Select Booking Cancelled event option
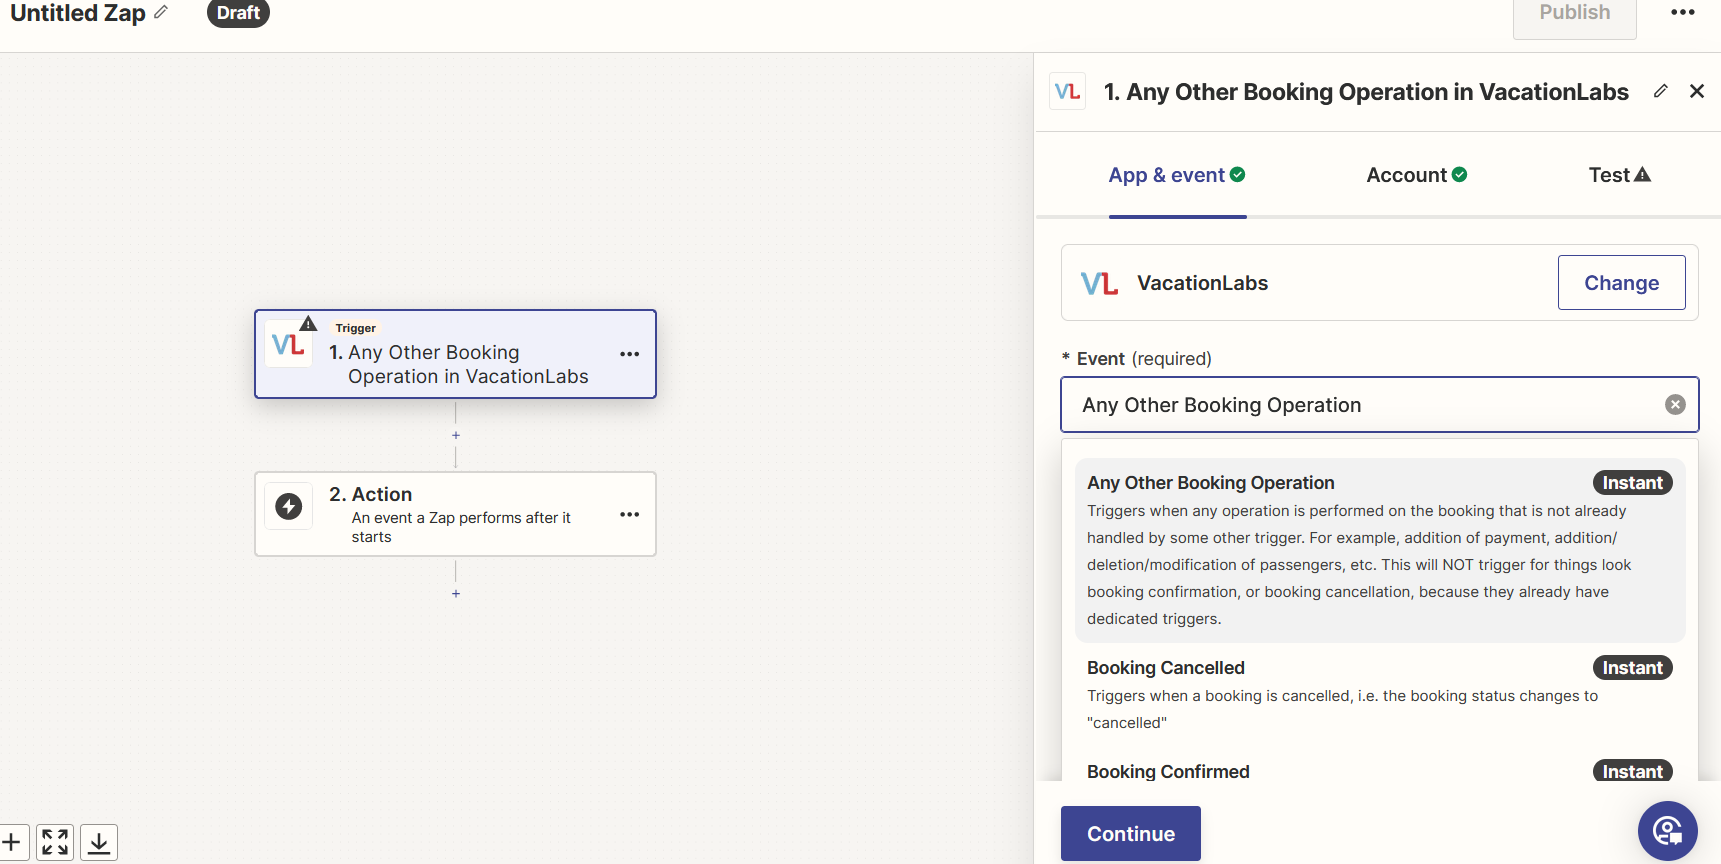1721x864 pixels. 1379,695
